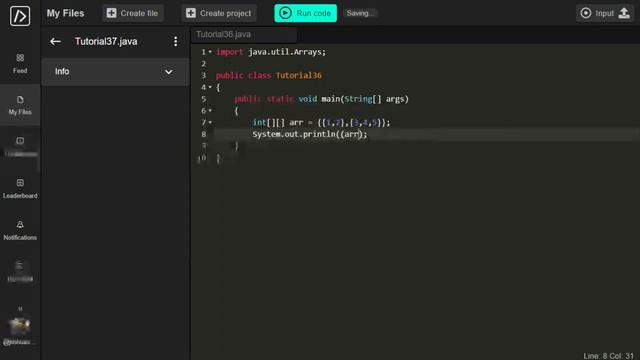Click the Create file button
Image resolution: width=640 pixels, height=360 pixels.
(x=133, y=13)
